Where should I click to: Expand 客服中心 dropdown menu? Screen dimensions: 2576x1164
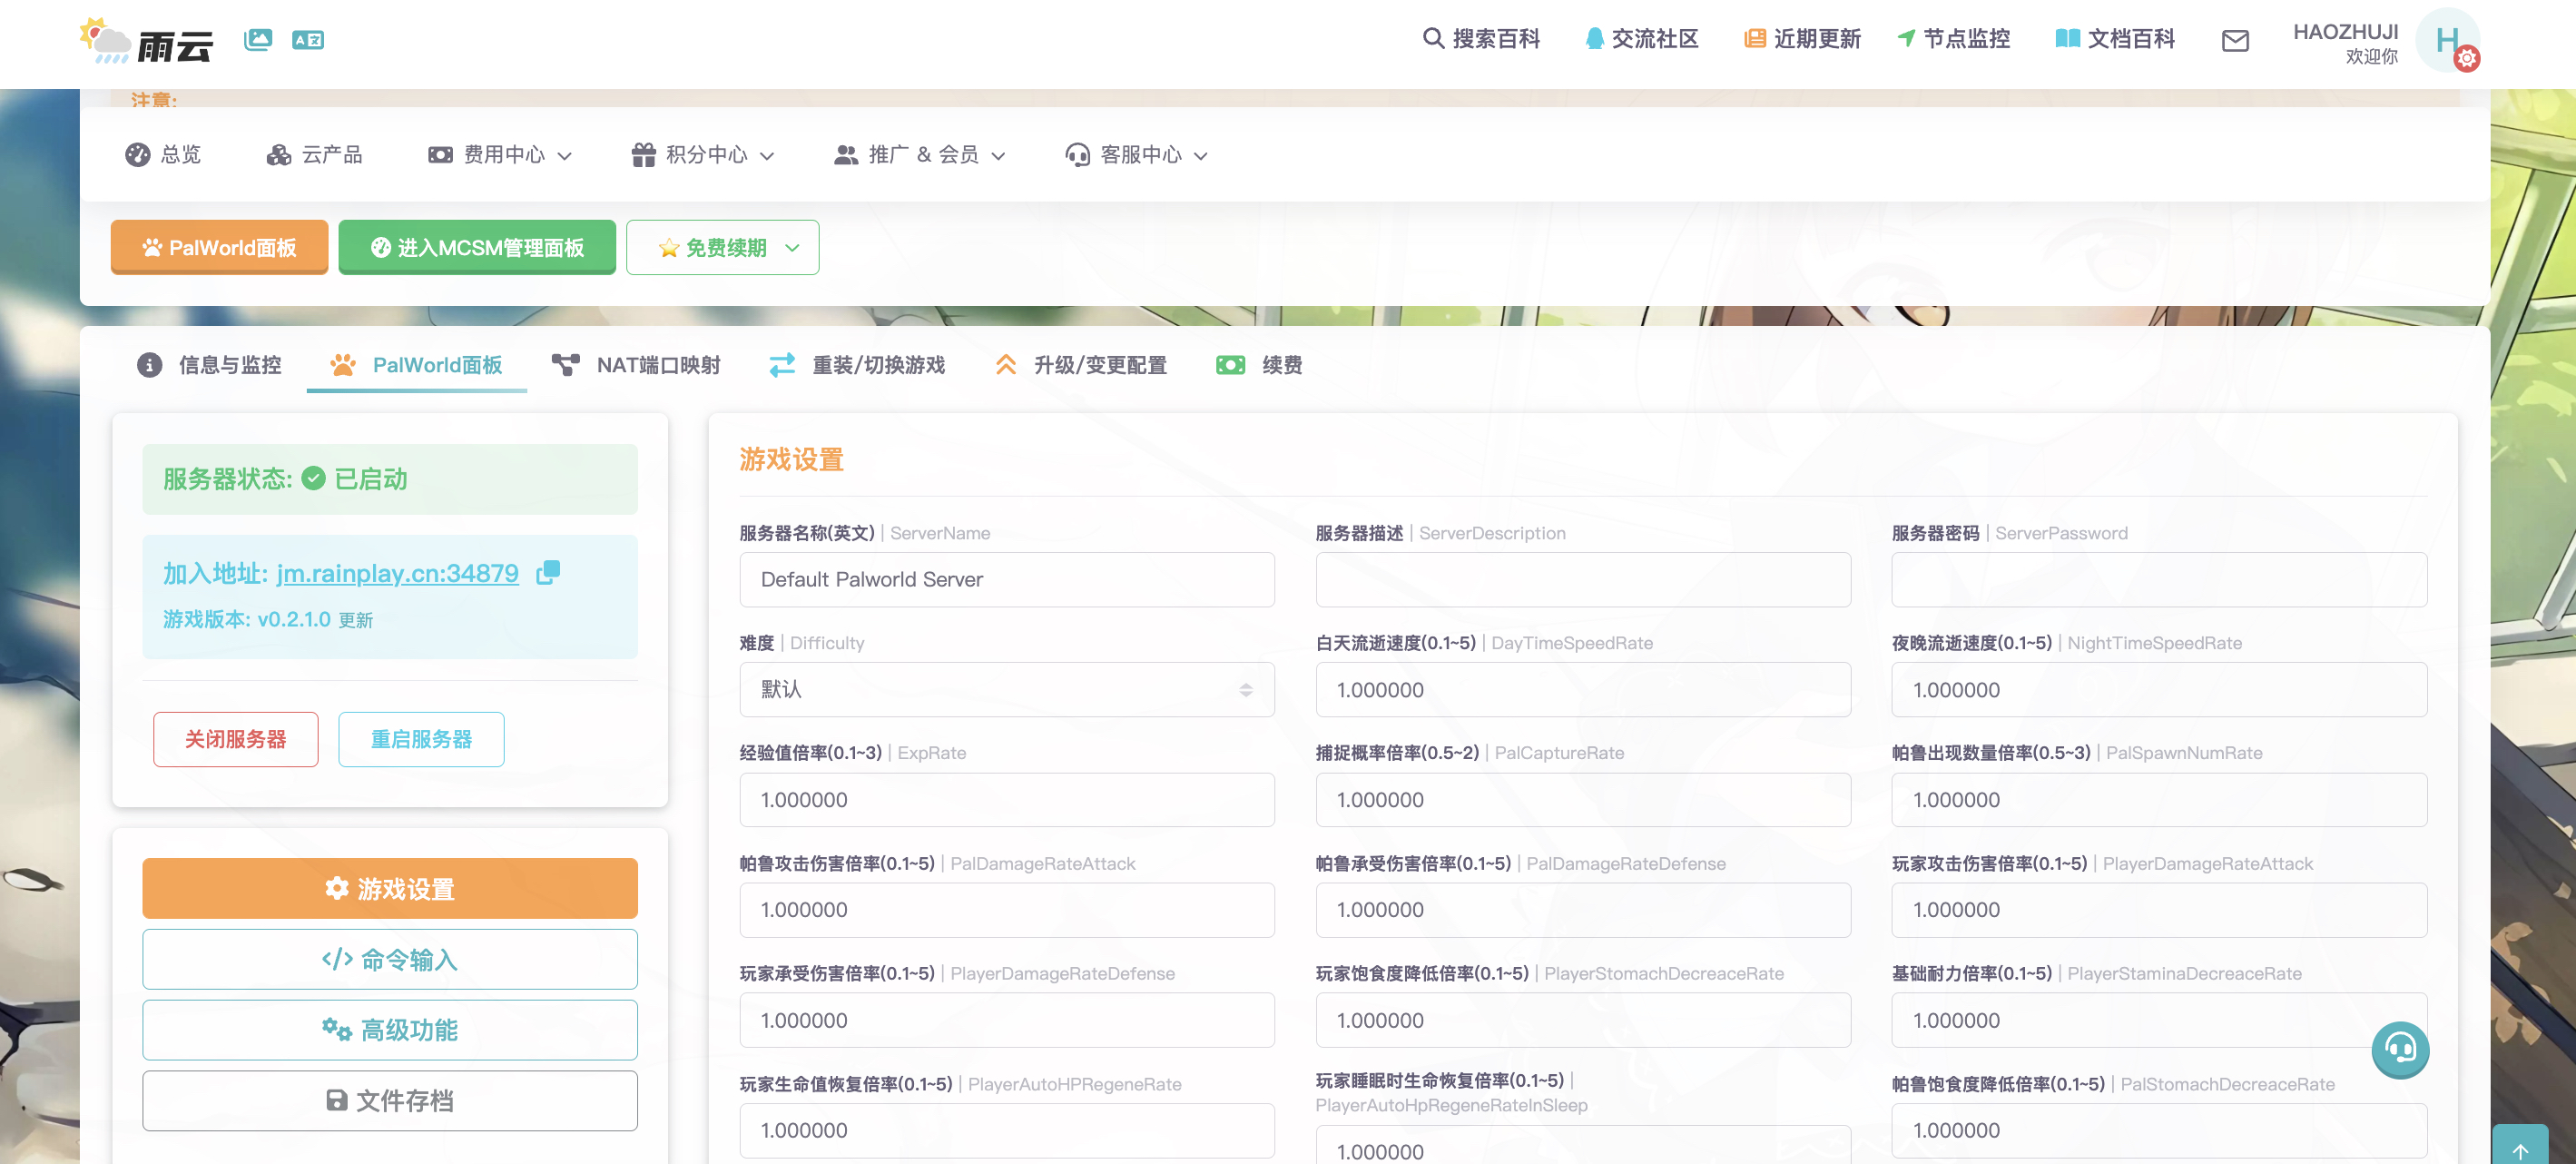(1137, 154)
